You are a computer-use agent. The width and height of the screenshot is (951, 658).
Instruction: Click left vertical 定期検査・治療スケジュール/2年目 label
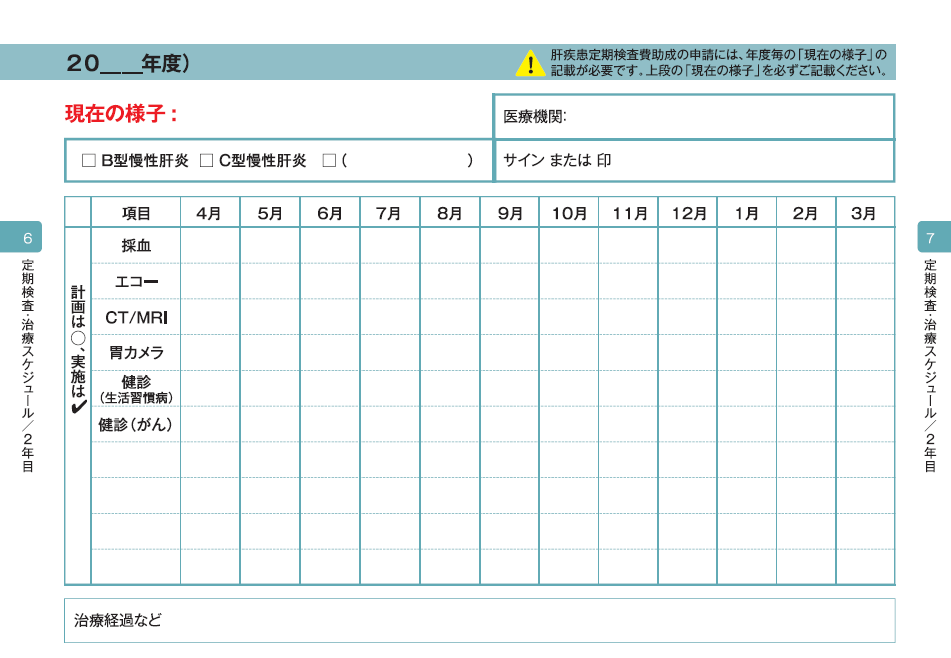[28, 366]
